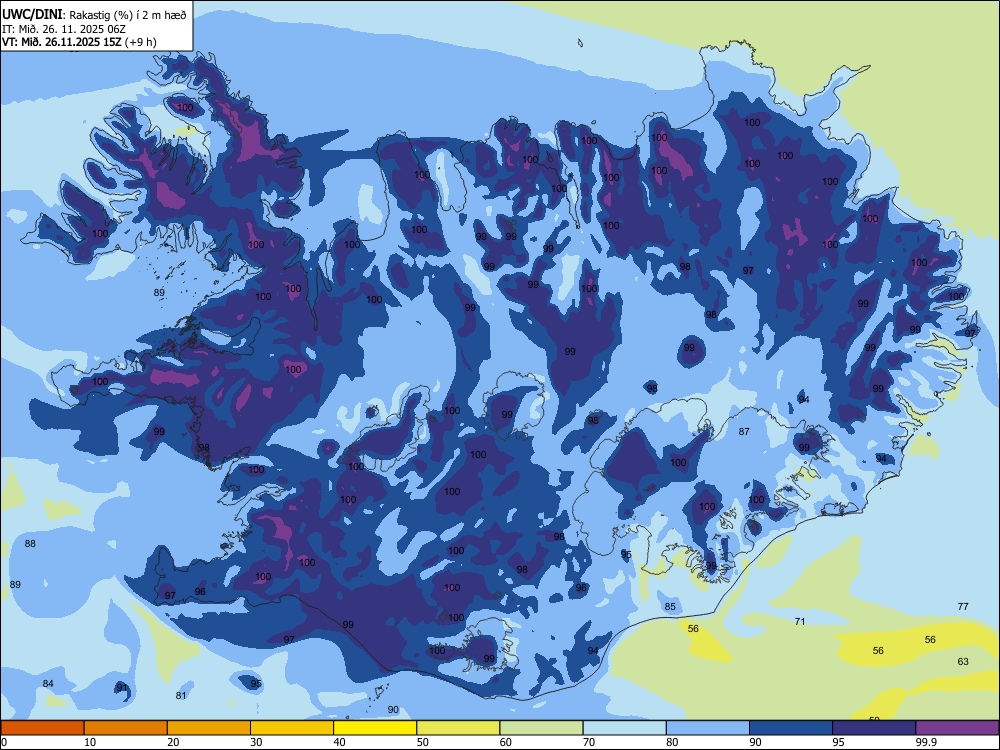This screenshot has width=1000, height=750.
Task: Click the 'VT: Mið. 26.11.2025 15Z (+9 h)' line
Action: coord(79,42)
